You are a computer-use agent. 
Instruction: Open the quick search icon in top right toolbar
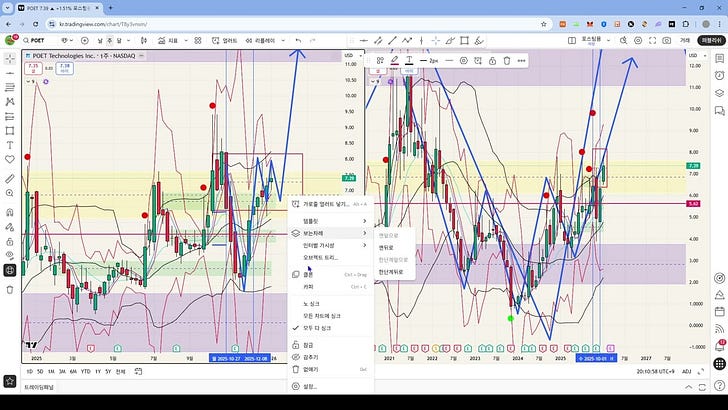(624, 41)
